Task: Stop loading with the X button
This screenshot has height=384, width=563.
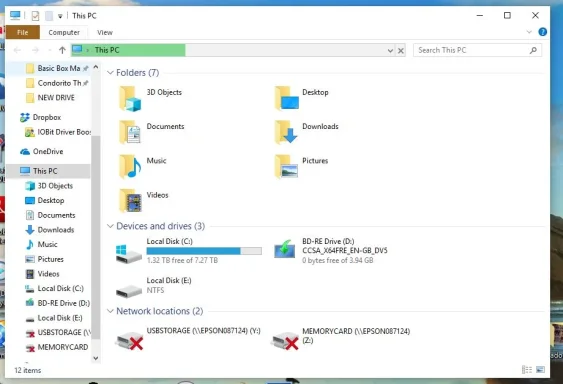Action: click(x=401, y=51)
